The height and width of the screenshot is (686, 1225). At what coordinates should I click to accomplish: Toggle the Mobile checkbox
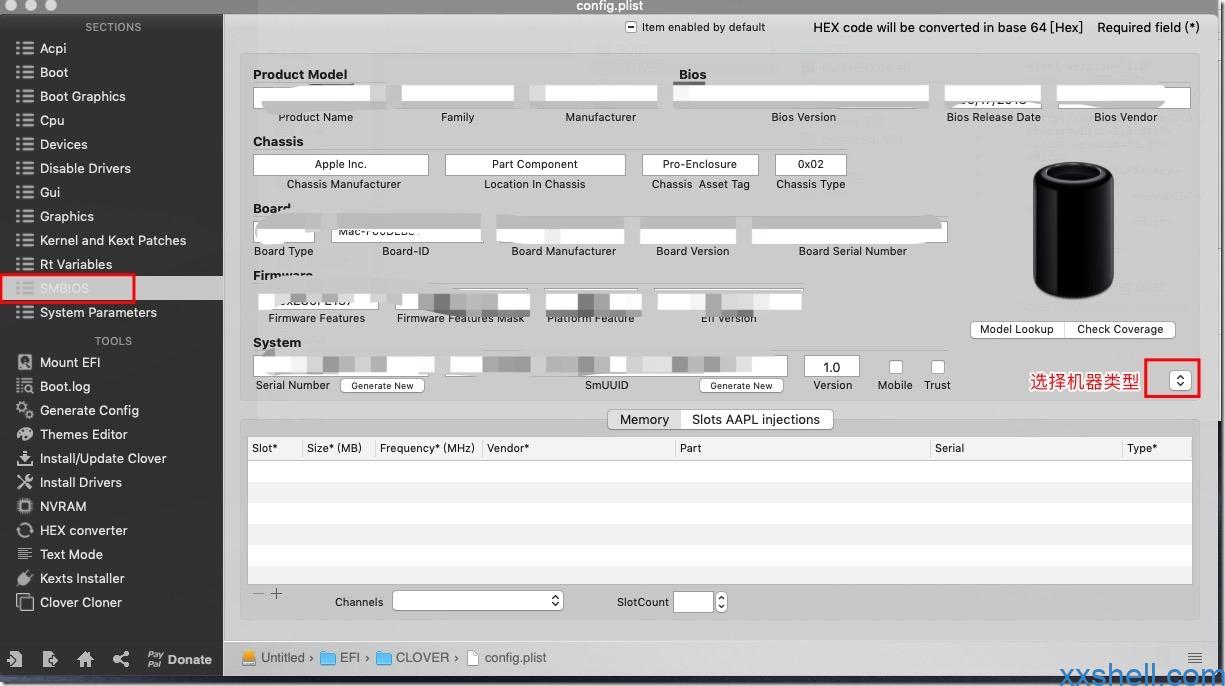tap(895, 367)
